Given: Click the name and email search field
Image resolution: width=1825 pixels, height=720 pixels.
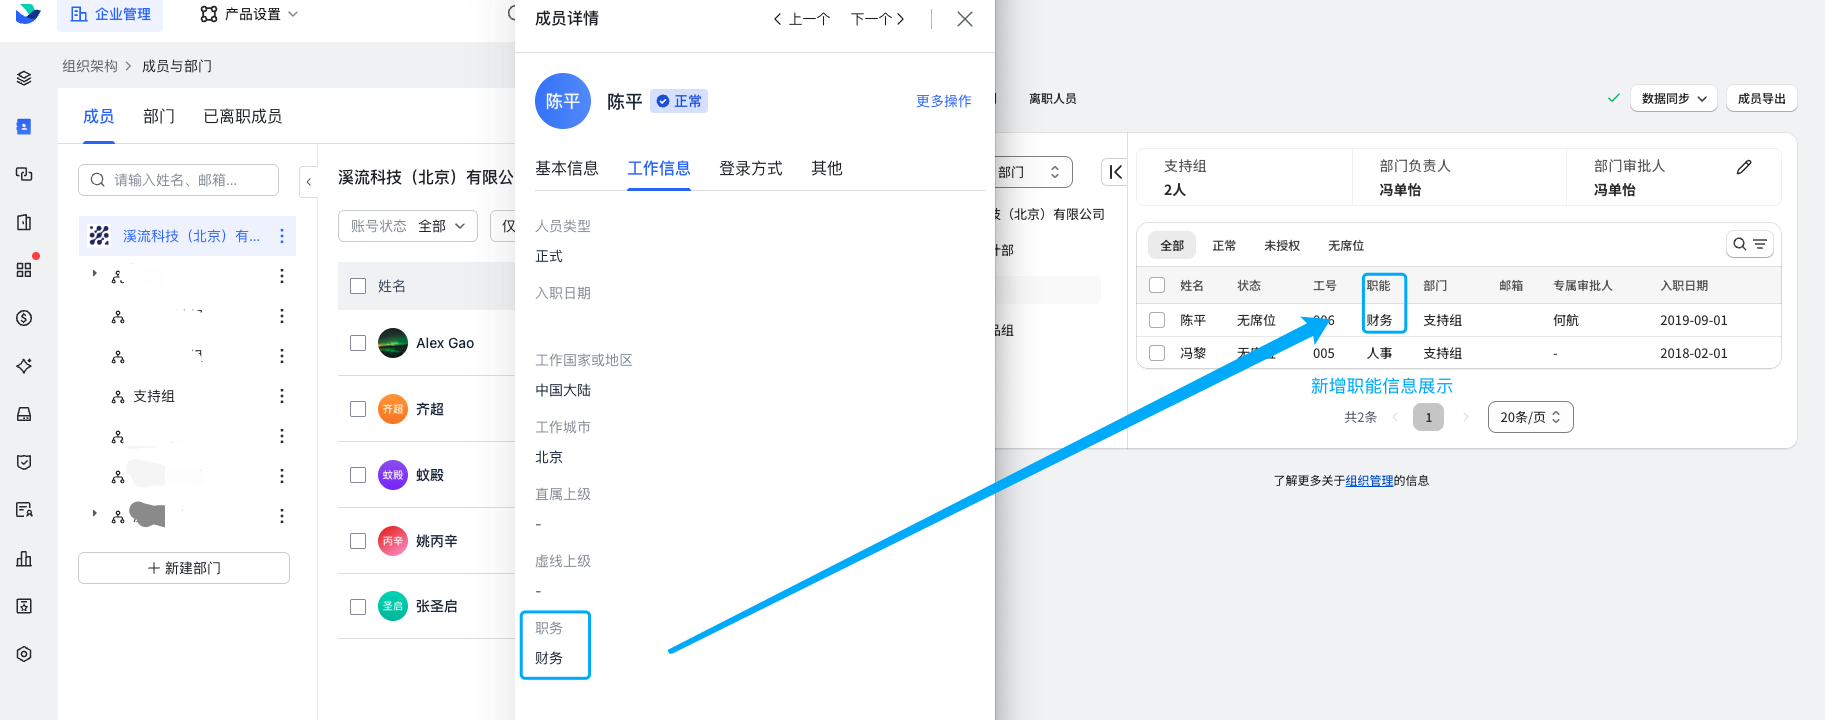Looking at the screenshot, I should [178, 180].
